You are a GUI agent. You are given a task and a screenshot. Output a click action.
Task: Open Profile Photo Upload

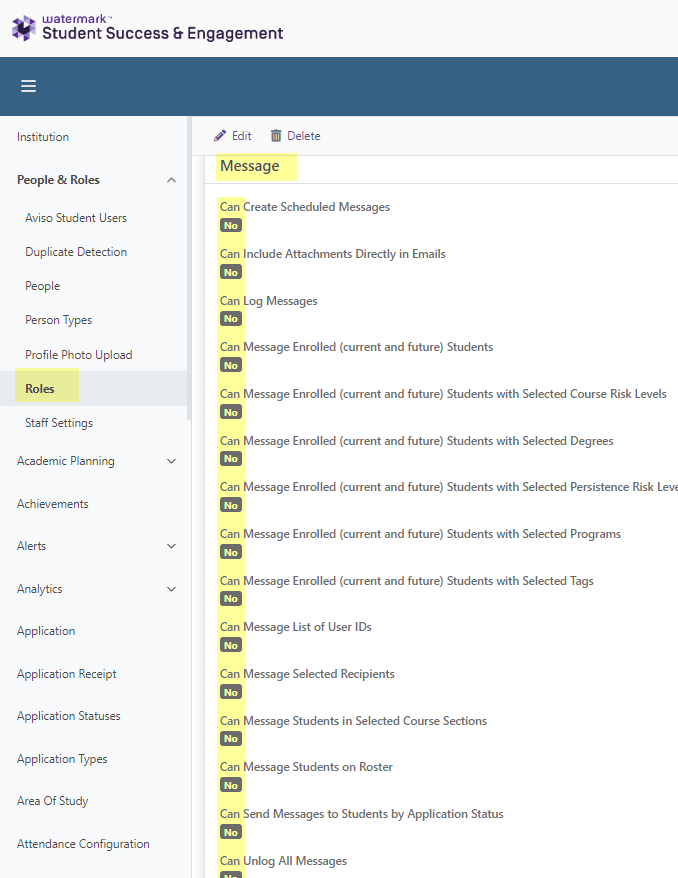[79, 355]
